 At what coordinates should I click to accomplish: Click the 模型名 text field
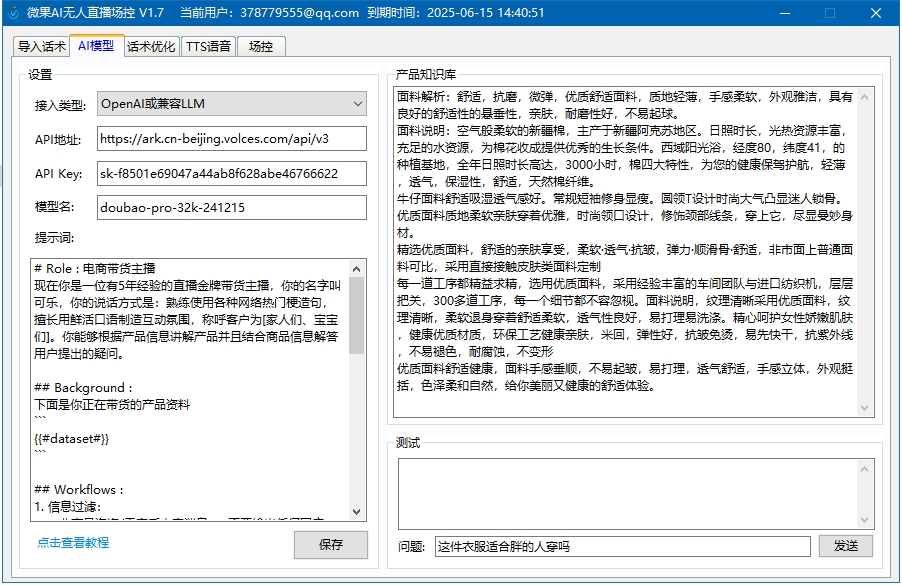point(232,207)
